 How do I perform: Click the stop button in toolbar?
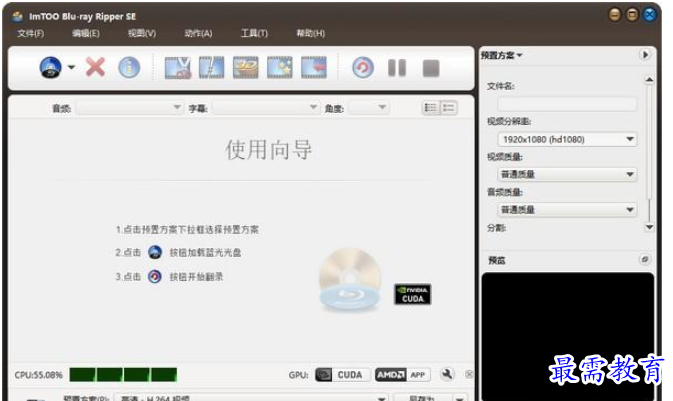click(431, 68)
